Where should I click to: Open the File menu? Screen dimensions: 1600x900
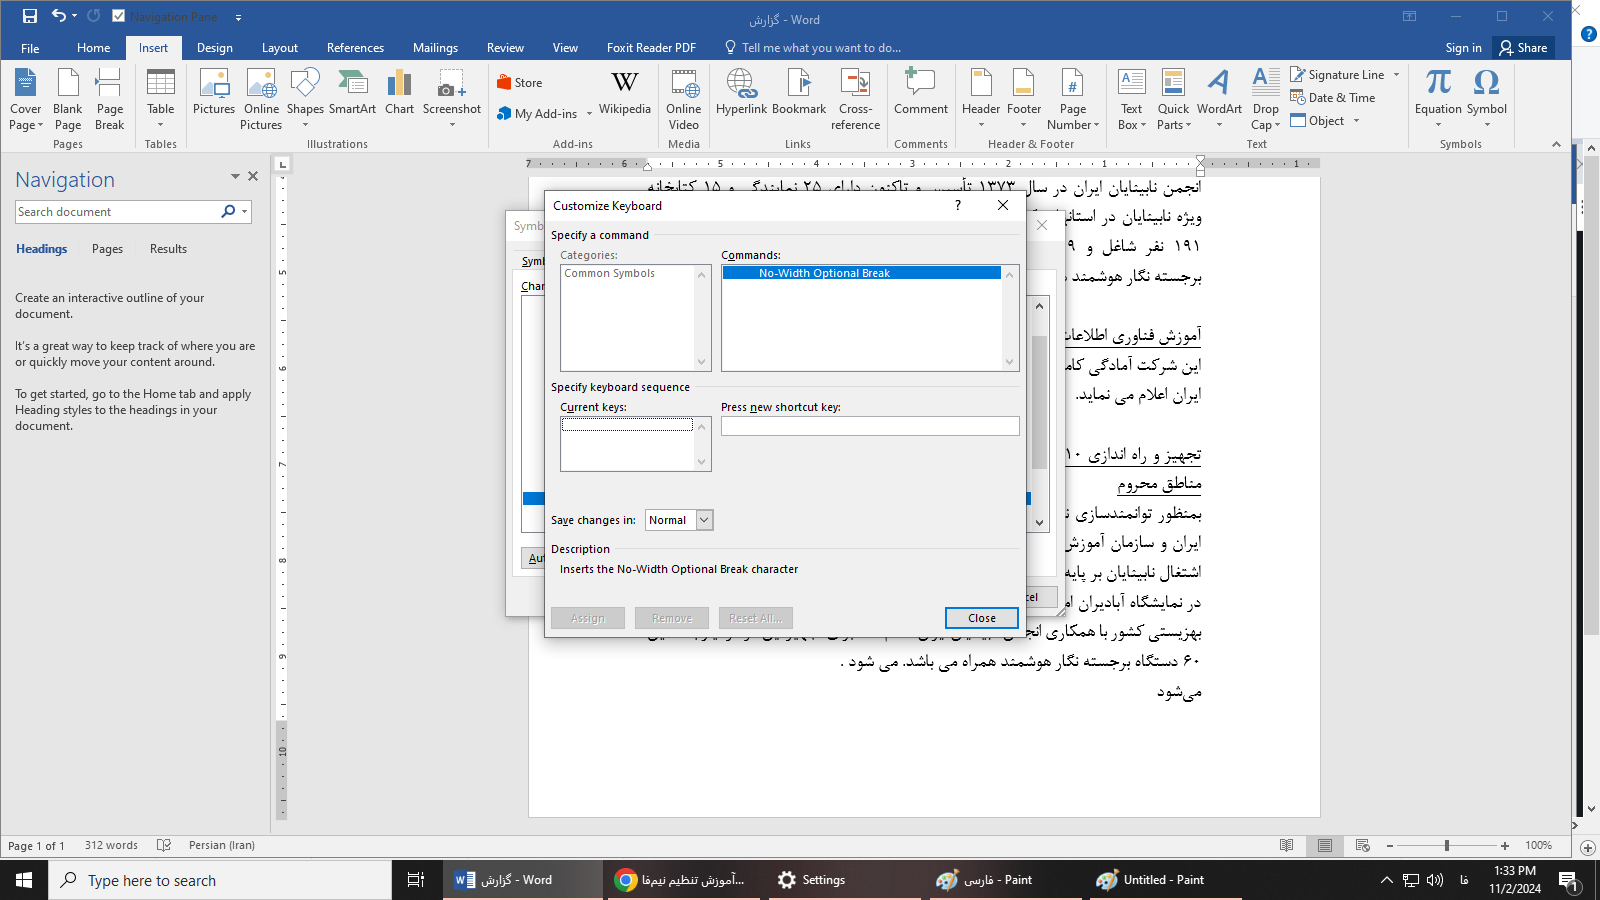[30, 48]
